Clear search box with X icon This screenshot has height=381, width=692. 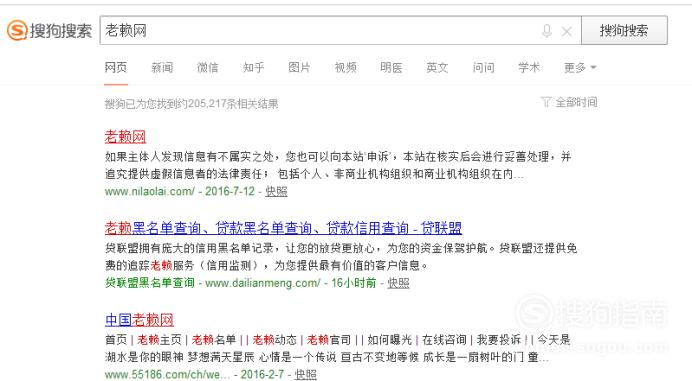coord(567,31)
